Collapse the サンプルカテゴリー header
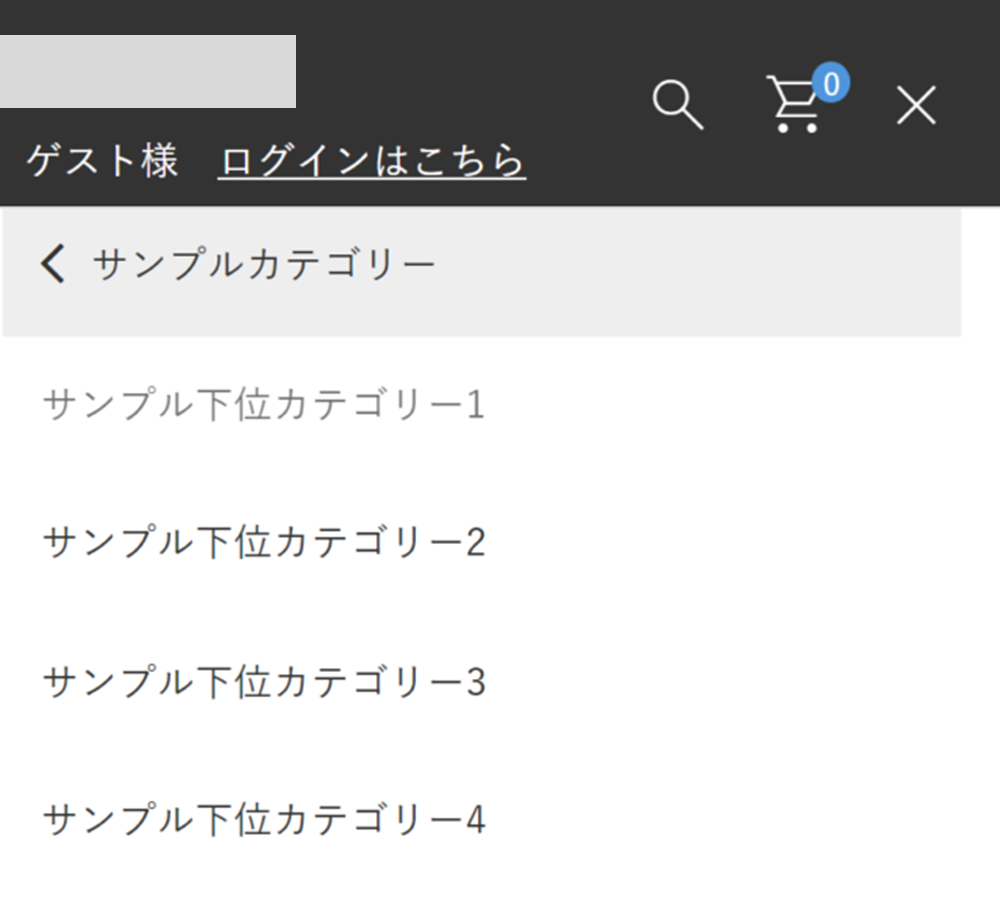 point(480,271)
